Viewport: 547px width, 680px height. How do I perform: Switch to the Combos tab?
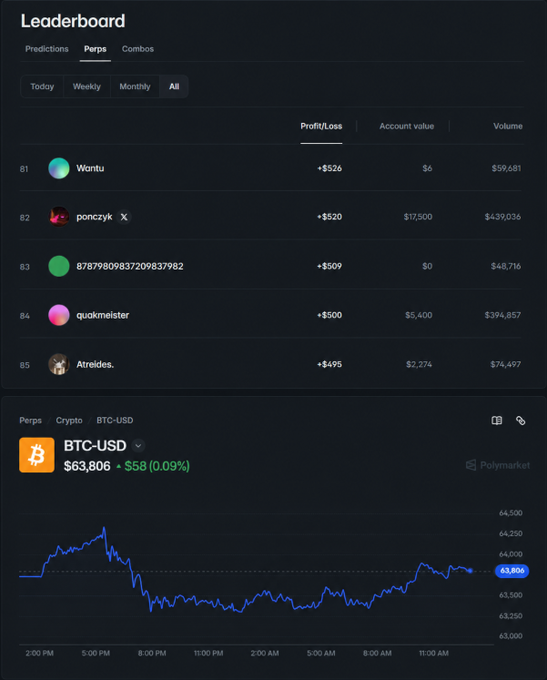[x=138, y=49]
